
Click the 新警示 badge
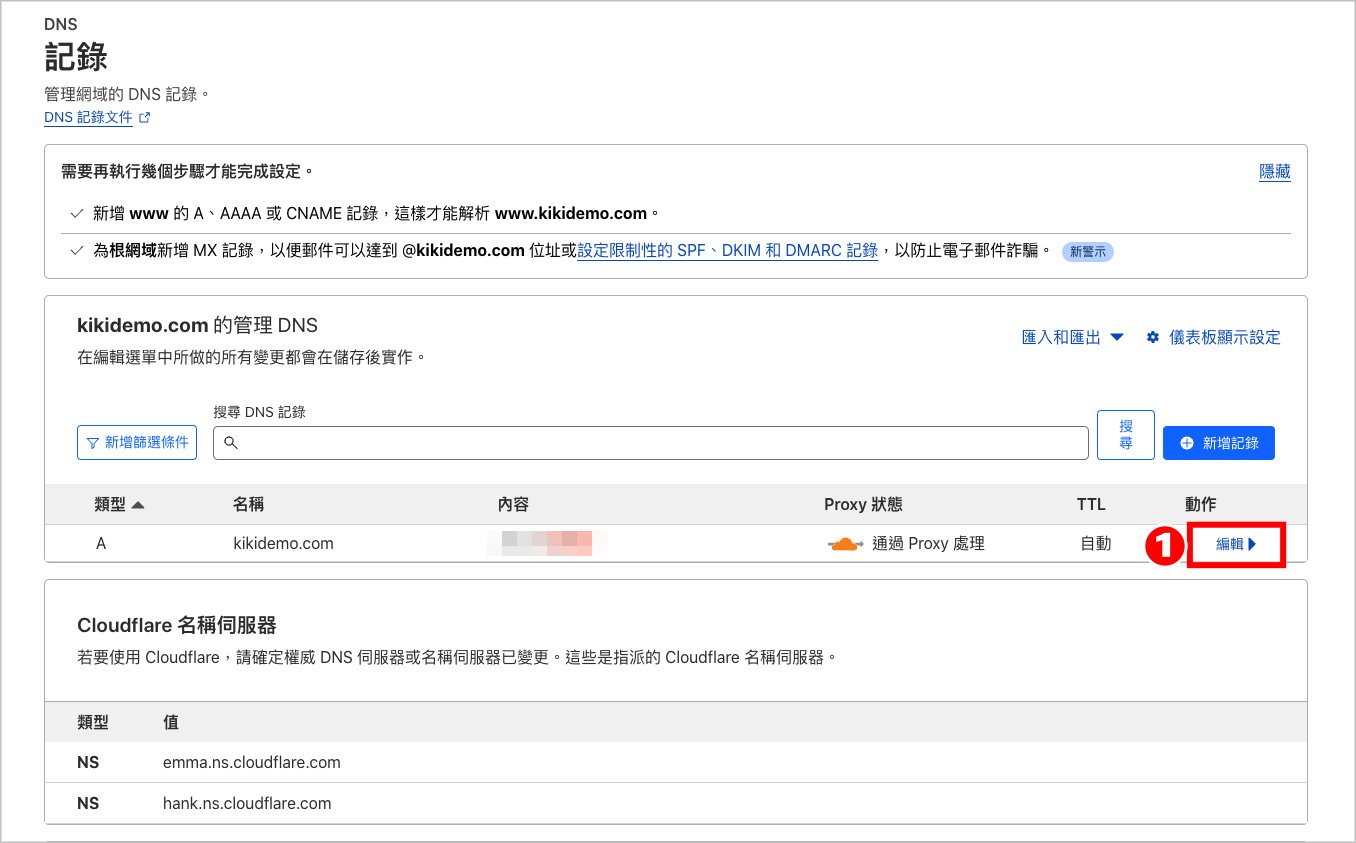[1088, 252]
